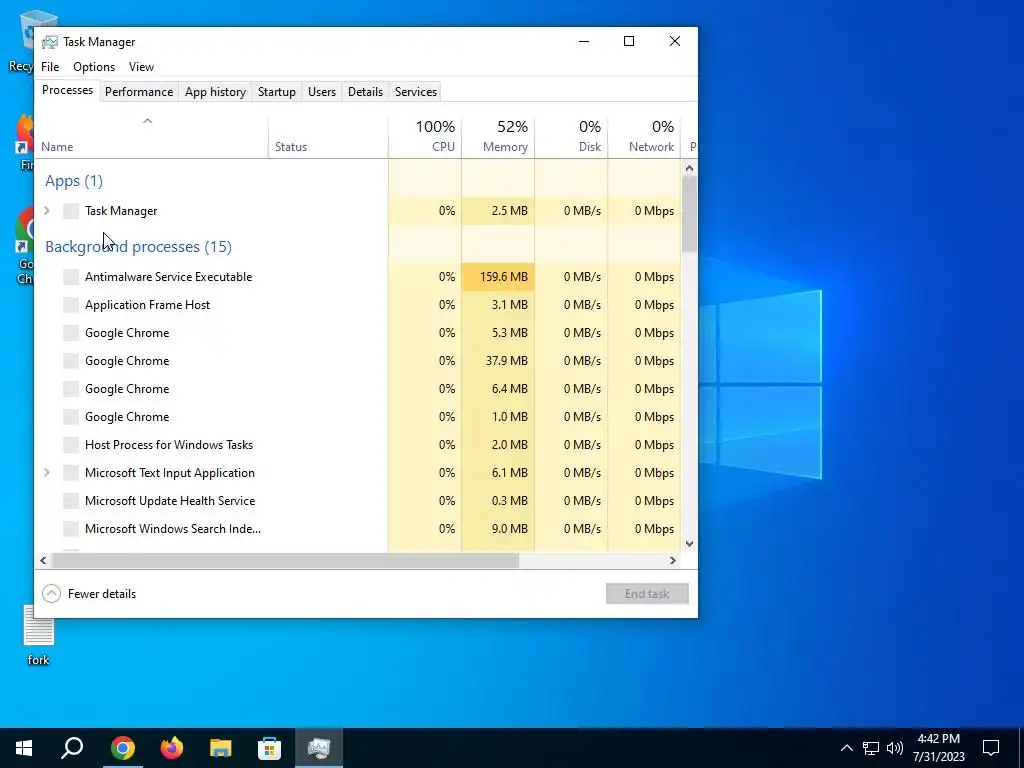Collapse to Fewer details view
Viewport: 1024px width, 768px height.
pyautogui.click(x=89, y=594)
